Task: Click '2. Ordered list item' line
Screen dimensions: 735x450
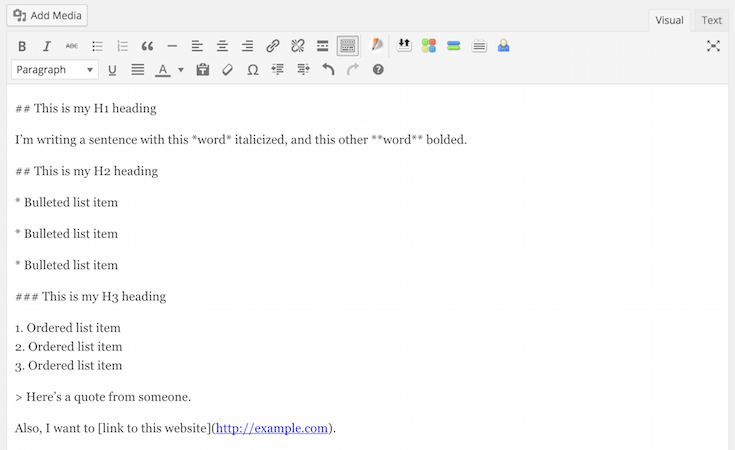Action: coord(68,347)
